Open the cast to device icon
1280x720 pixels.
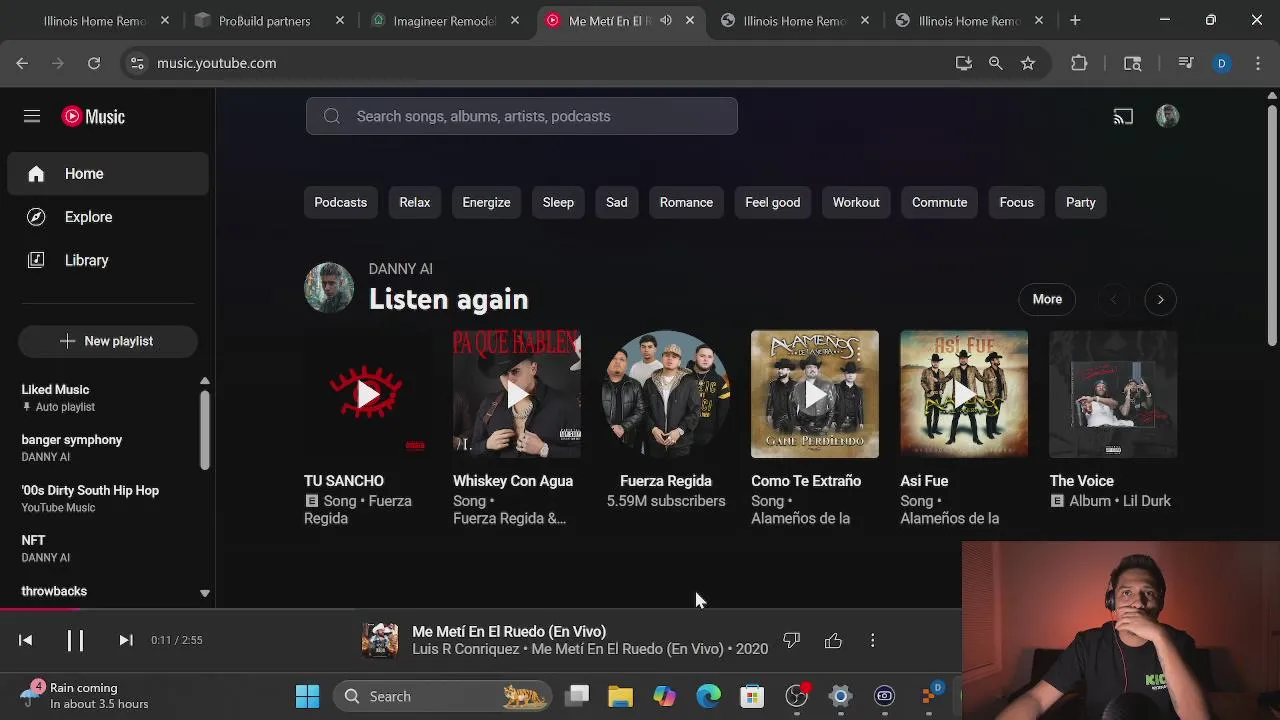tap(1123, 117)
